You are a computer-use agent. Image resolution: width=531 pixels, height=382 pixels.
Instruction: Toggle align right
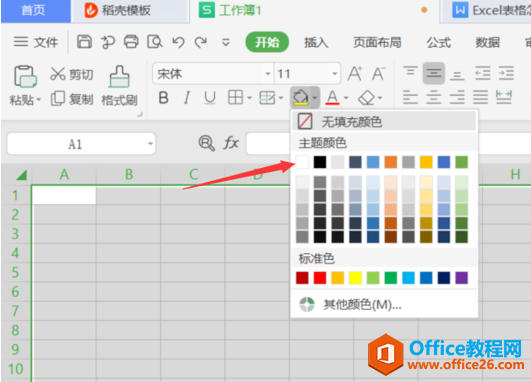pos(457,97)
